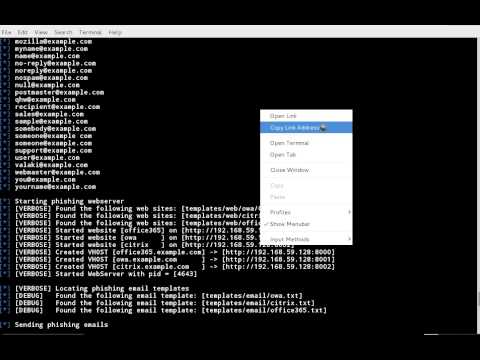The height and width of the screenshot is (360, 480).
Task: Click the 'Started website [office365]' line
Action: [x=137, y=231]
